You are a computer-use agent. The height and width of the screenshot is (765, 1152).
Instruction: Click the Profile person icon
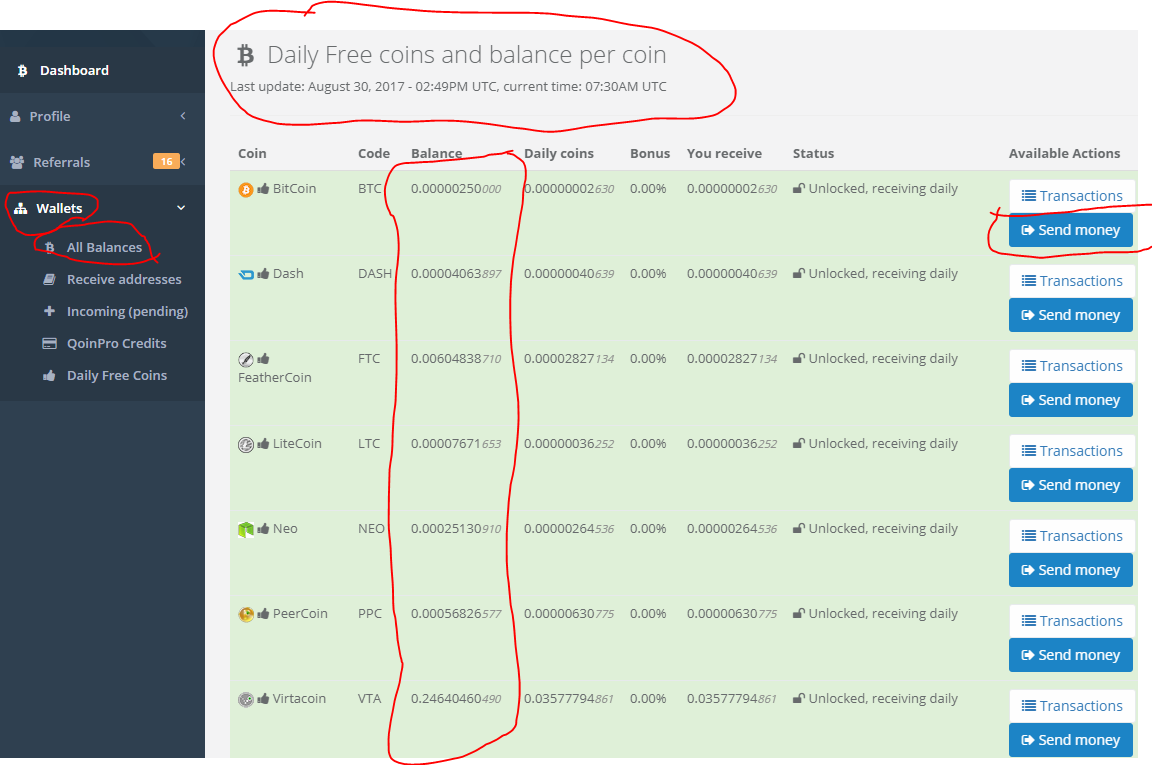point(15,116)
